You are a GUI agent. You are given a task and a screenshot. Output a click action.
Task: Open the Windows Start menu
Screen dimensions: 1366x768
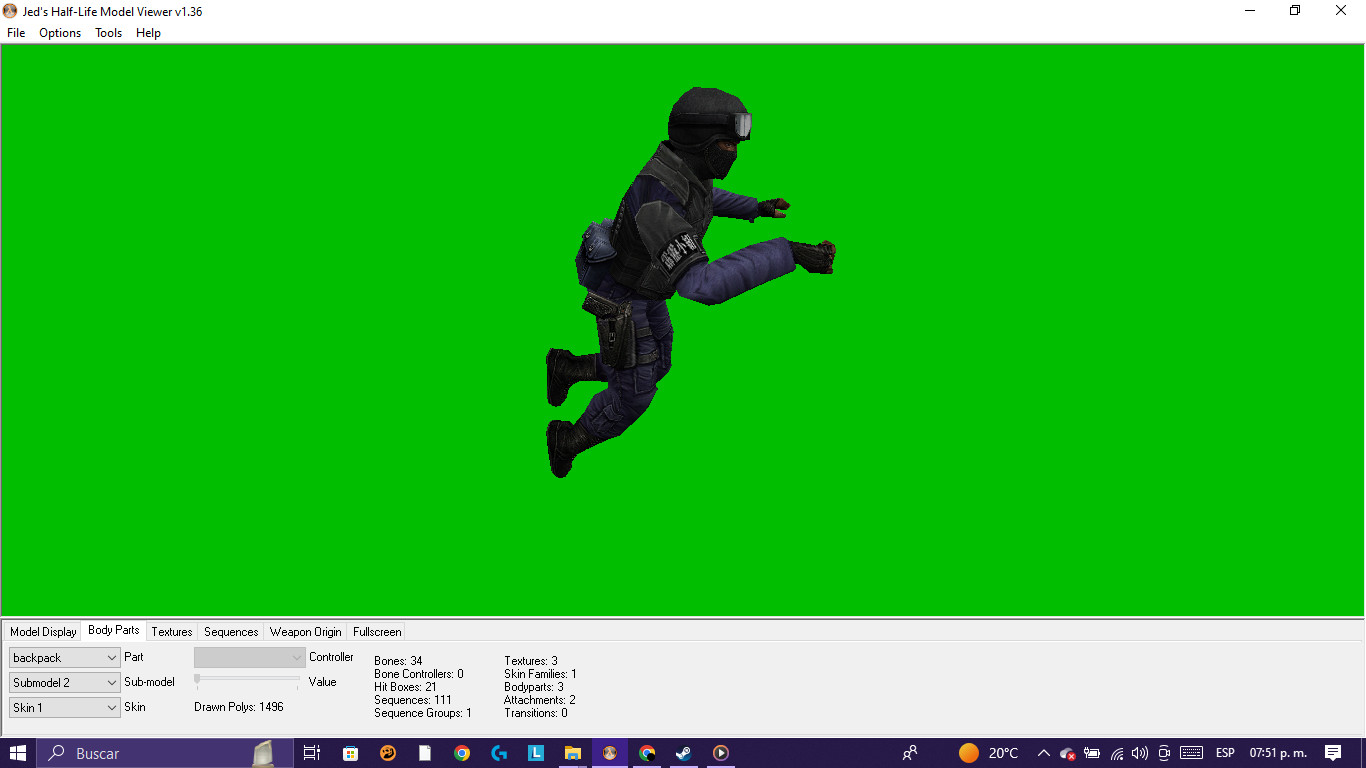tap(18, 753)
